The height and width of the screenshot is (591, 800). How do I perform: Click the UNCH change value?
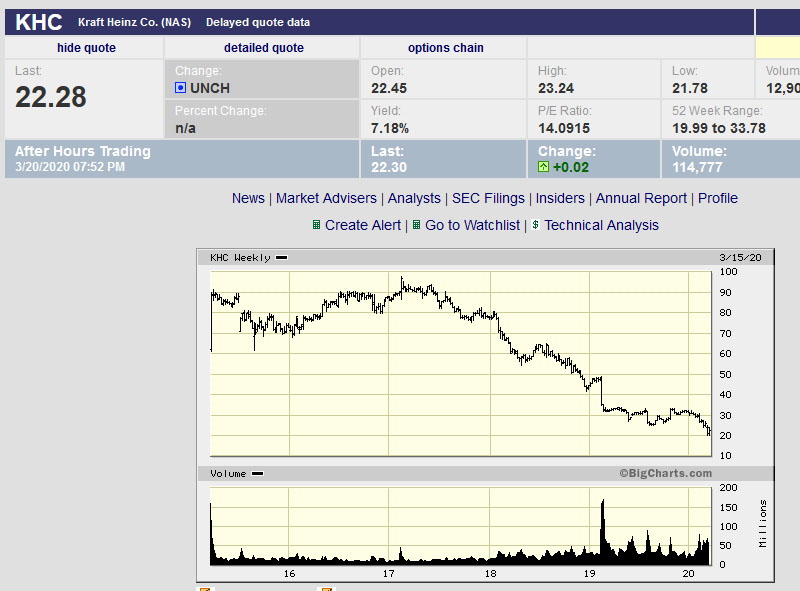pos(210,88)
